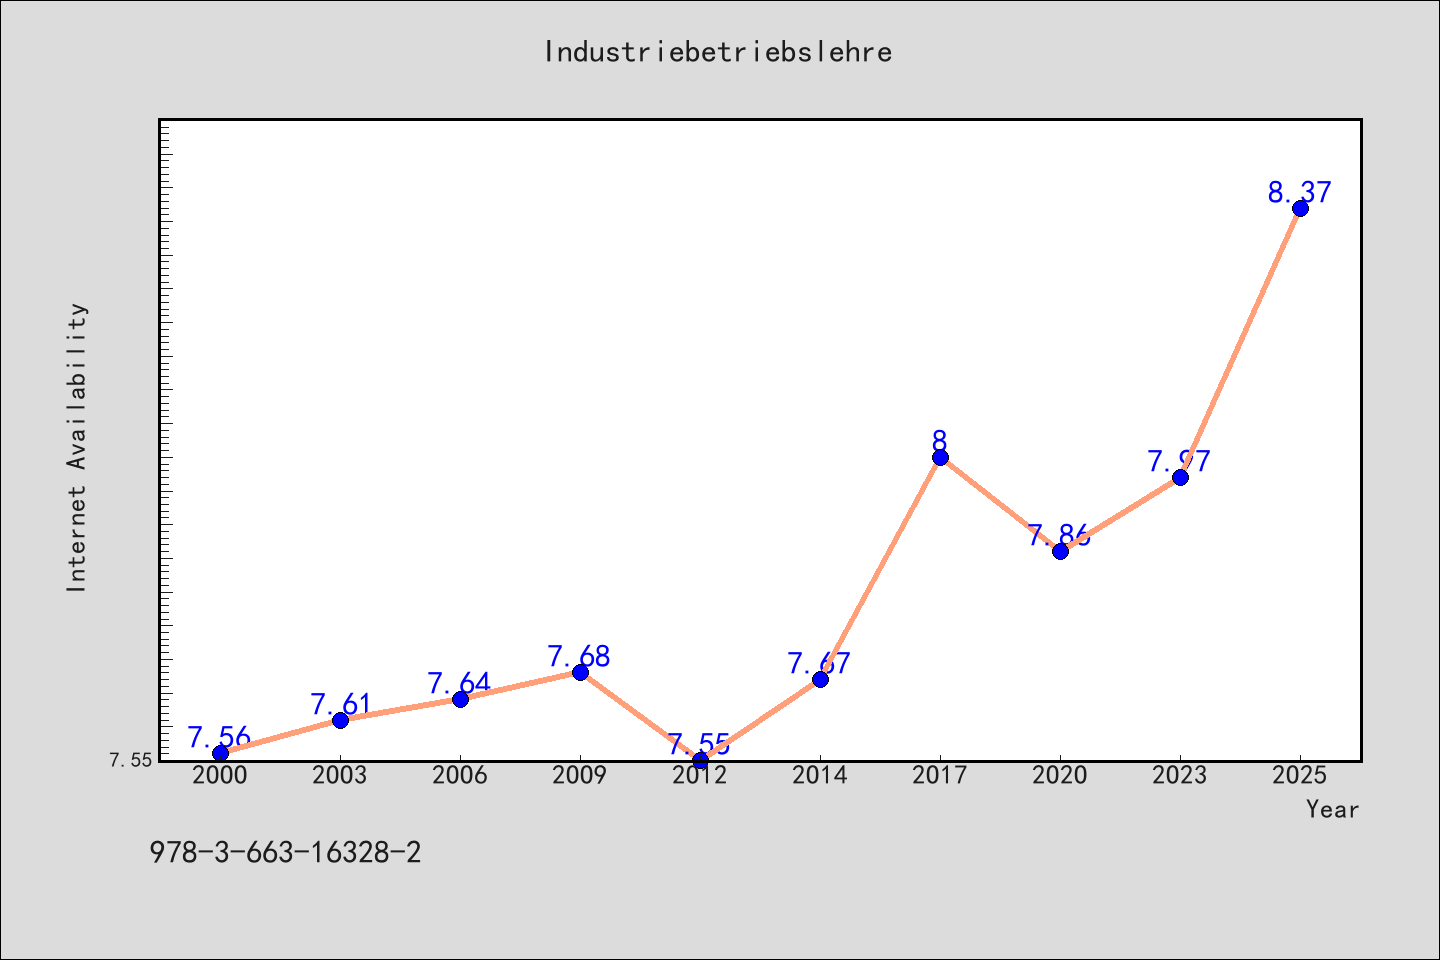Viewport: 1440px width, 960px height.
Task: Click the 2014 x-axis label
Action: pyautogui.click(x=820, y=775)
